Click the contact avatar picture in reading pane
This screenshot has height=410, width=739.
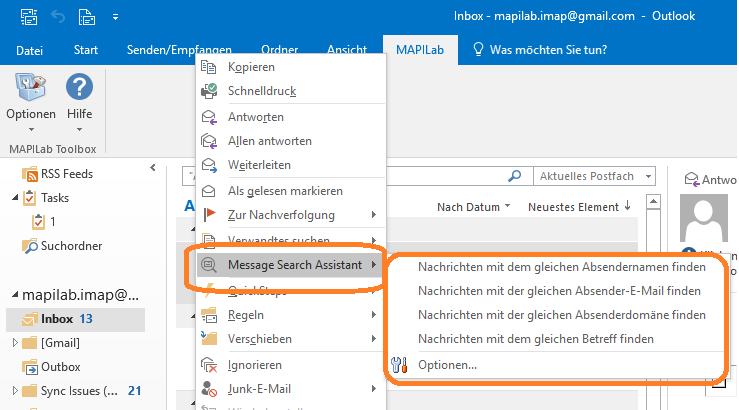click(x=704, y=218)
